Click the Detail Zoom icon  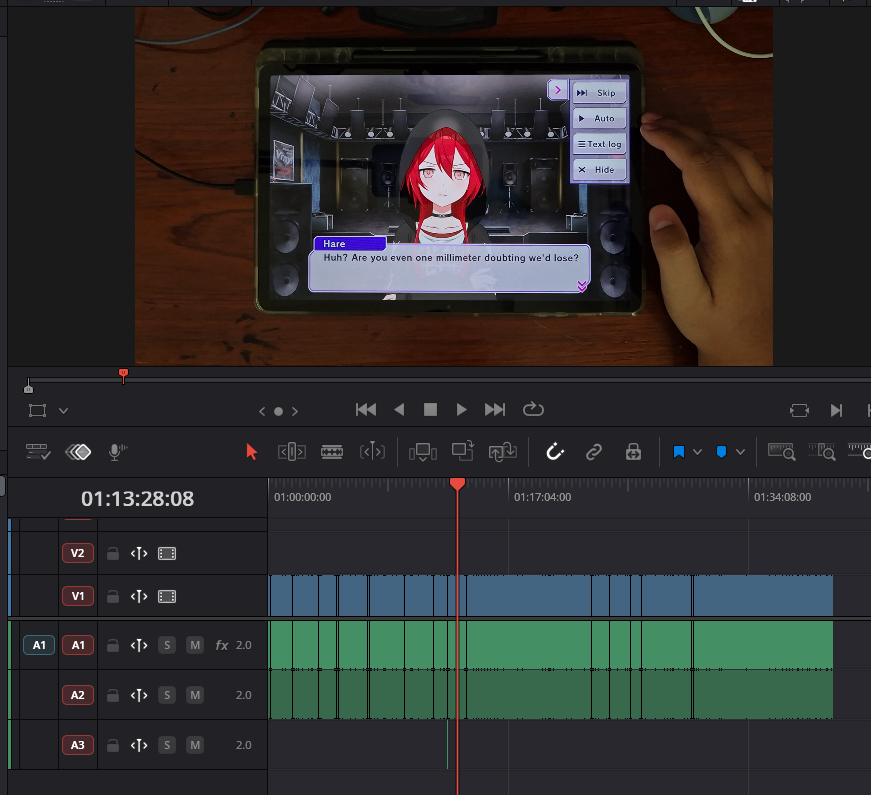click(x=822, y=452)
